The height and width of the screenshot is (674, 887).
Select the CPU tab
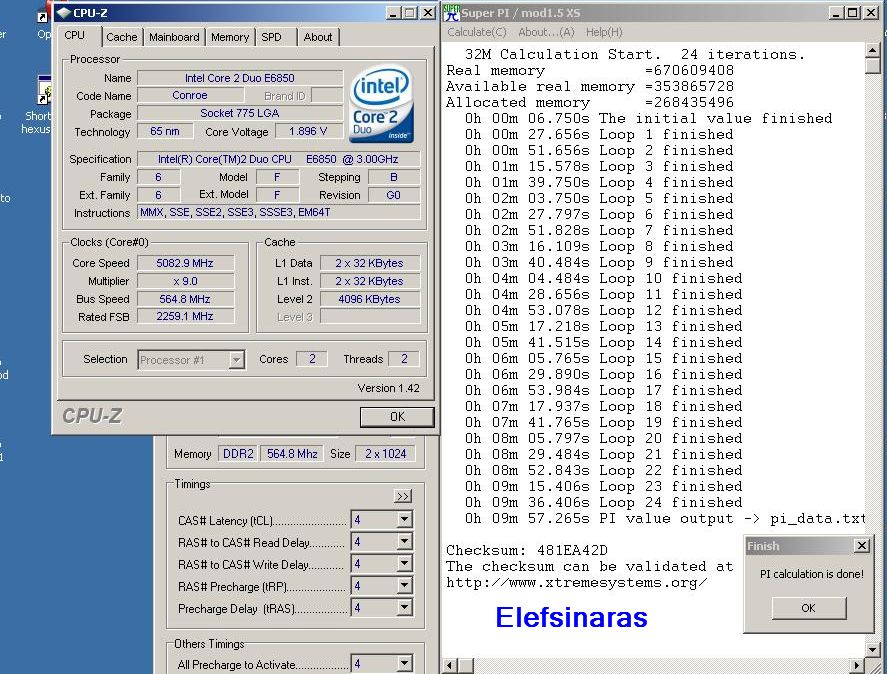tap(75, 35)
